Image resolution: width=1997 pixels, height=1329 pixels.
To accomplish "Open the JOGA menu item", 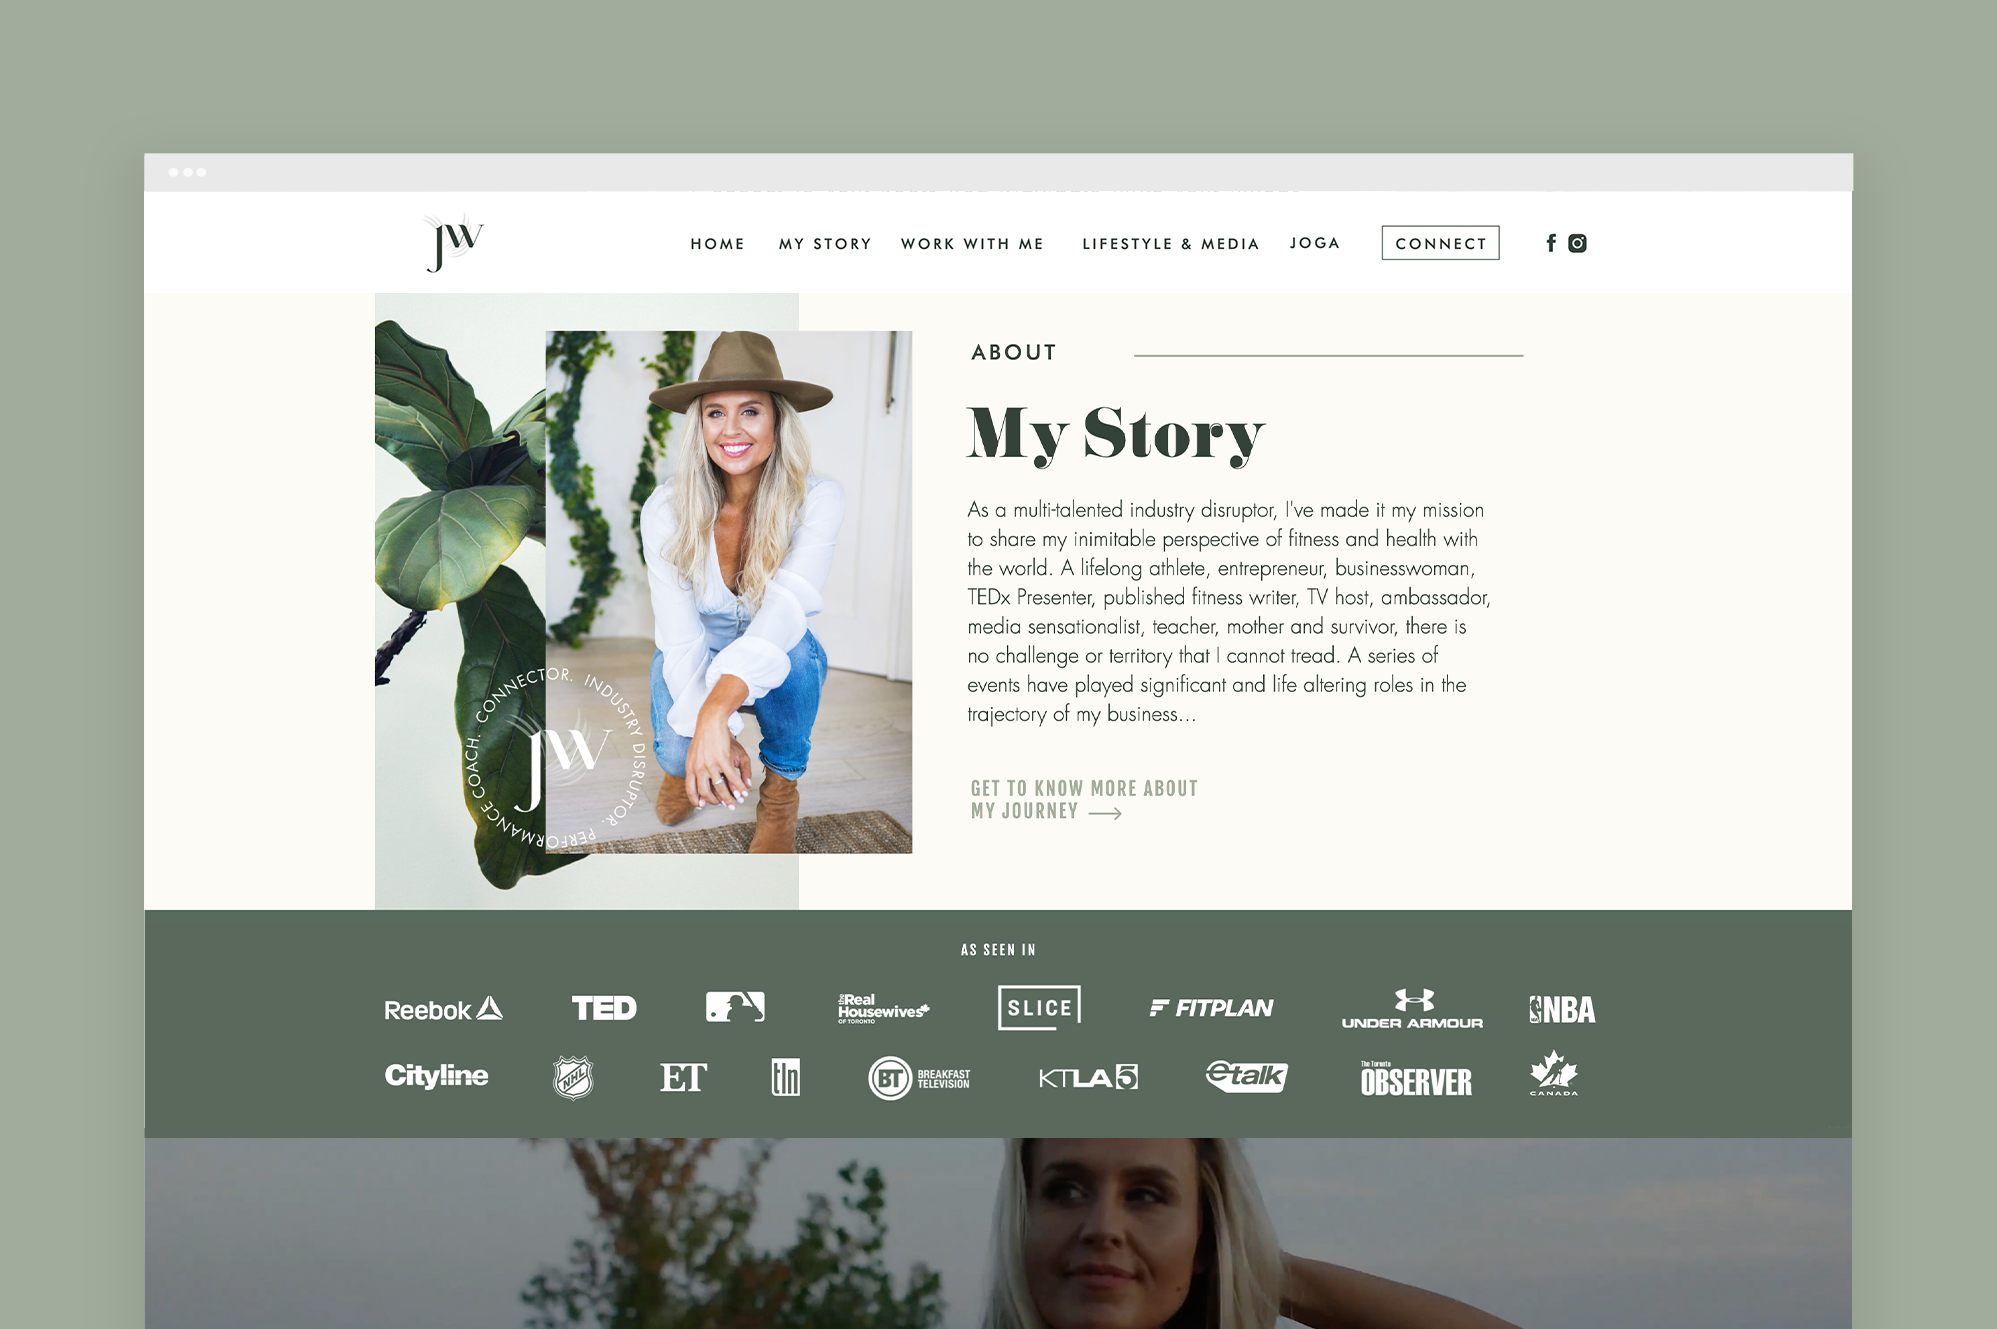I will pos(1314,243).
